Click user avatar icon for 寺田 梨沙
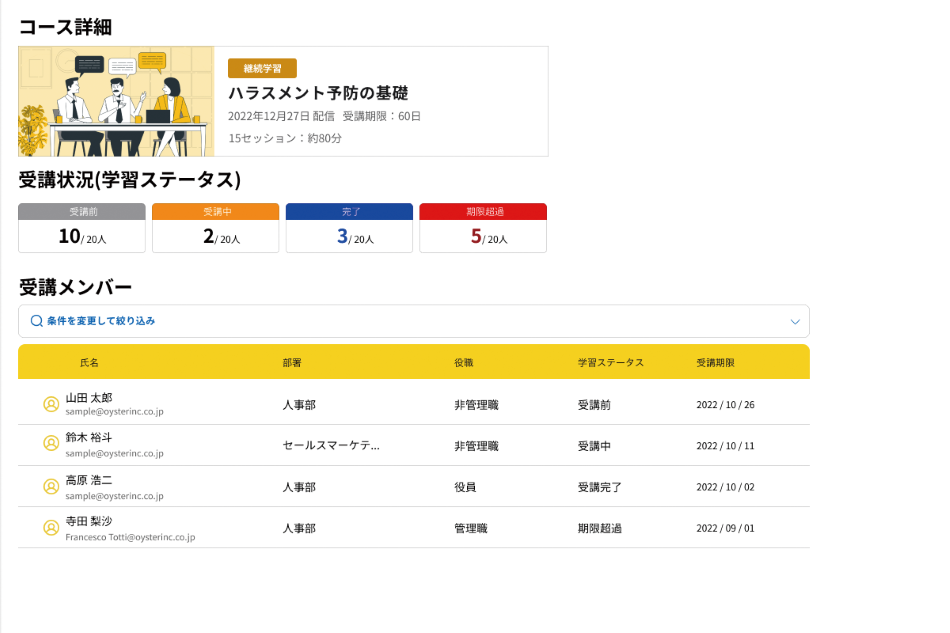The height and width of the screenshot is (633, 950). tap(51, 527)
